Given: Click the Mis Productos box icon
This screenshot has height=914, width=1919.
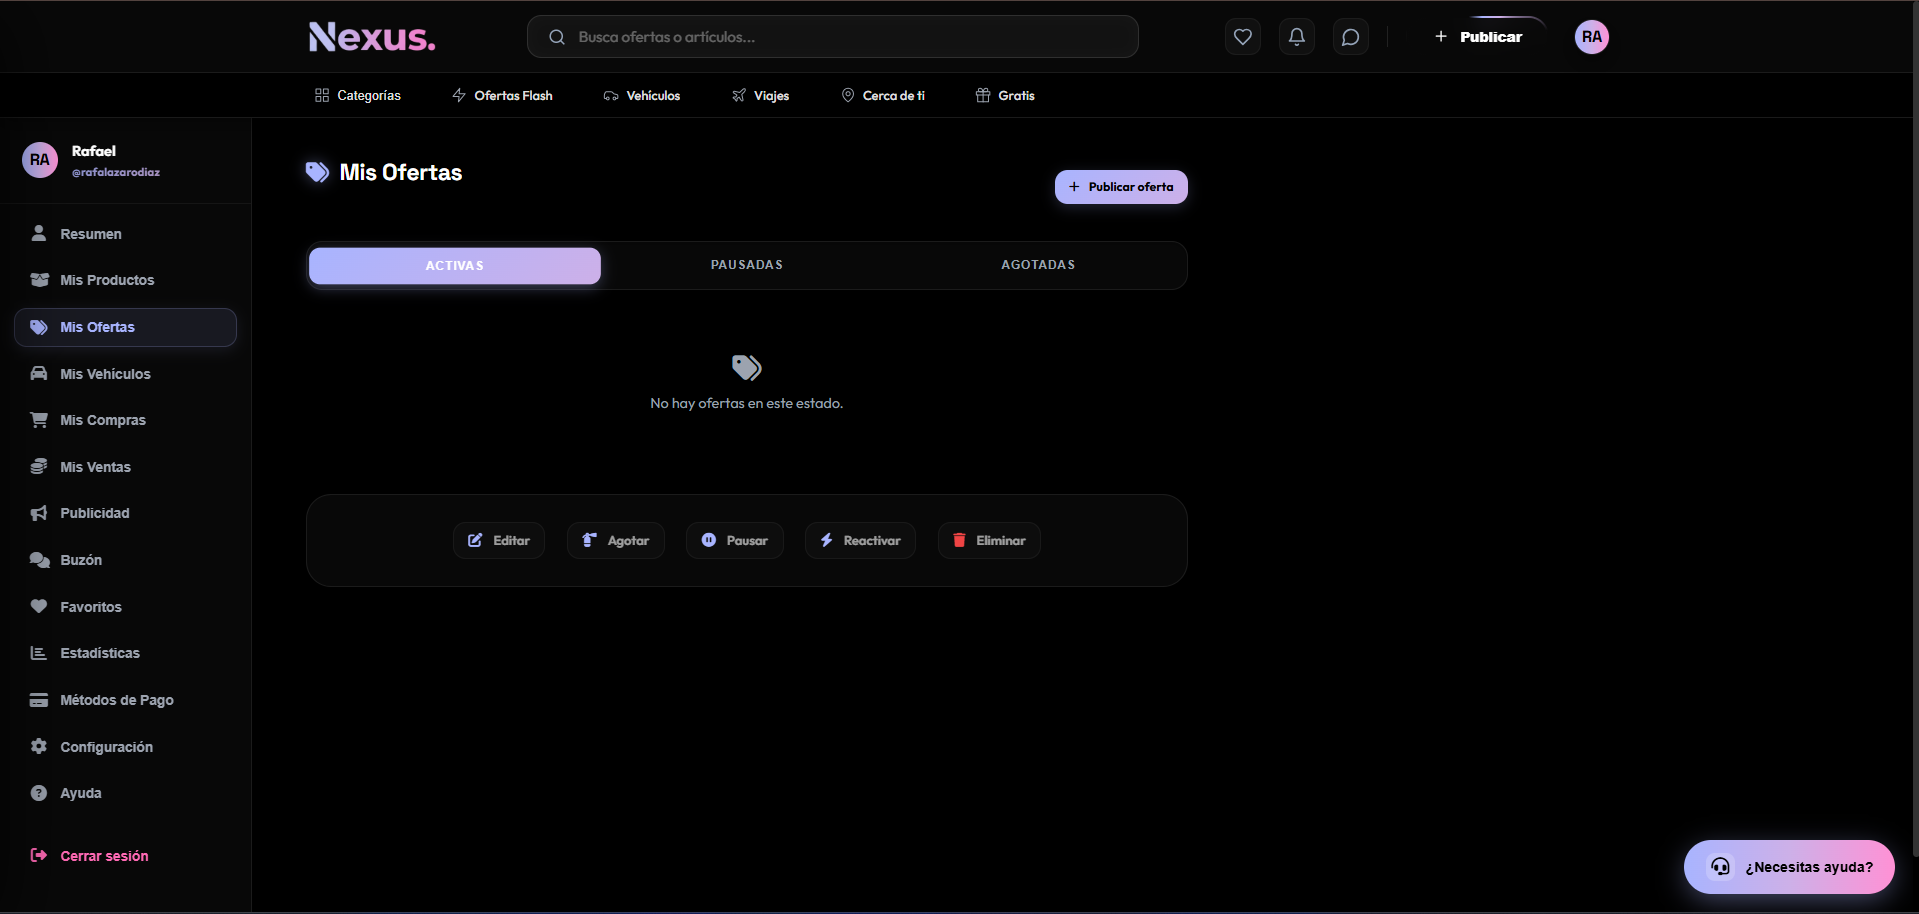Looking at the screenshot, I should tap(39, 280).
